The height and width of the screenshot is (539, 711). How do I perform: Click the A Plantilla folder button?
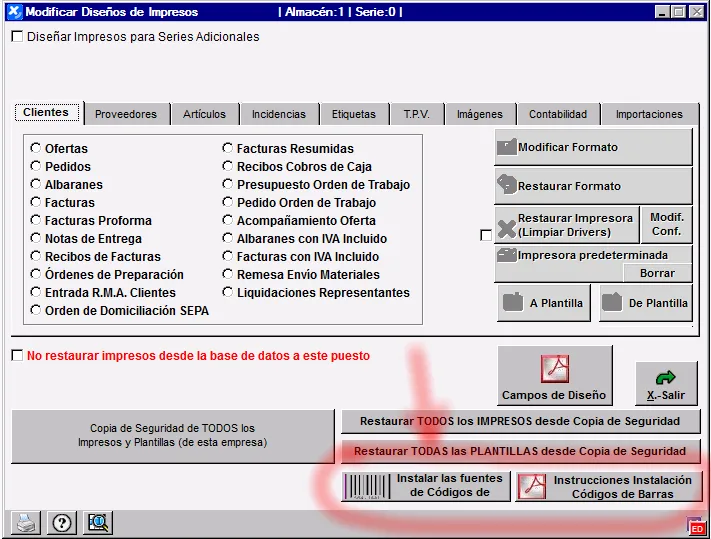[x=543, y=303]
